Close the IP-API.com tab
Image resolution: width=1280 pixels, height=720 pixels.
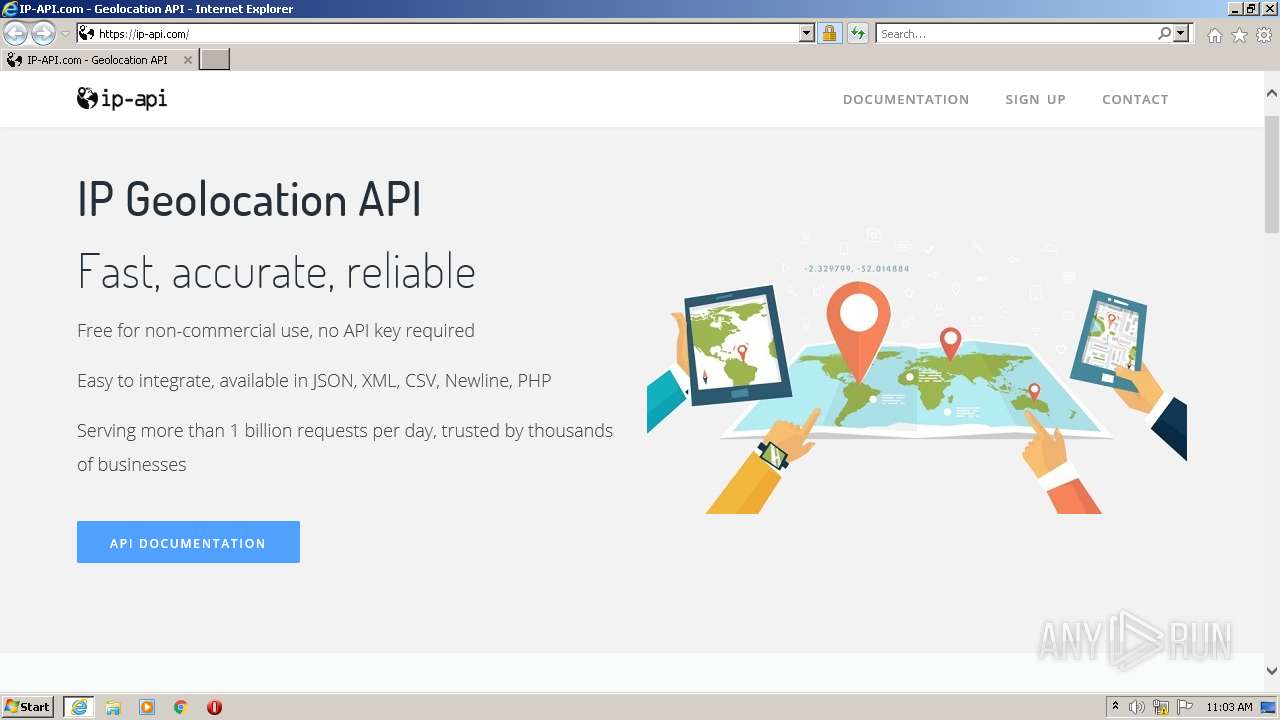click(187, 60)
